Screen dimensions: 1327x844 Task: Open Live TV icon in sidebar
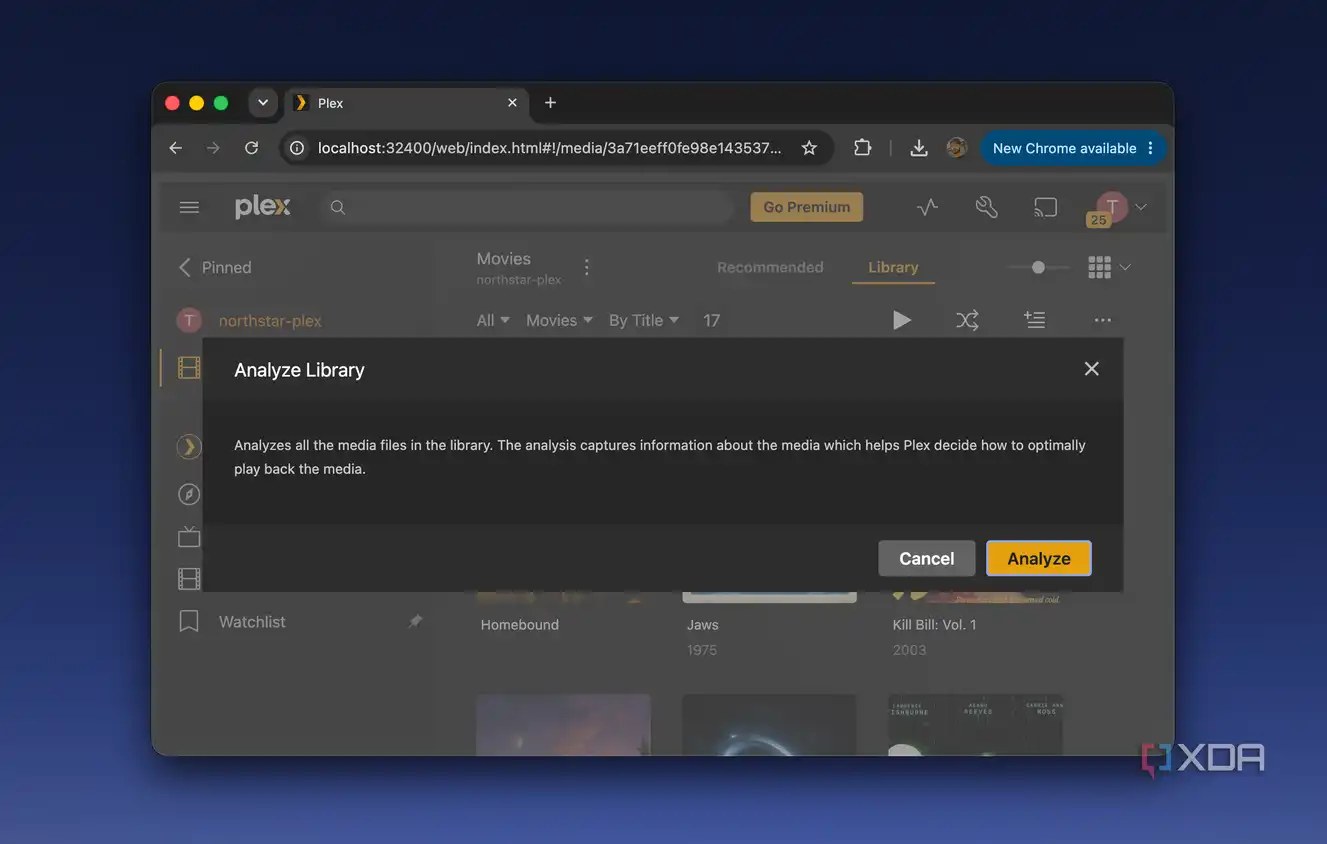point(189,537)
